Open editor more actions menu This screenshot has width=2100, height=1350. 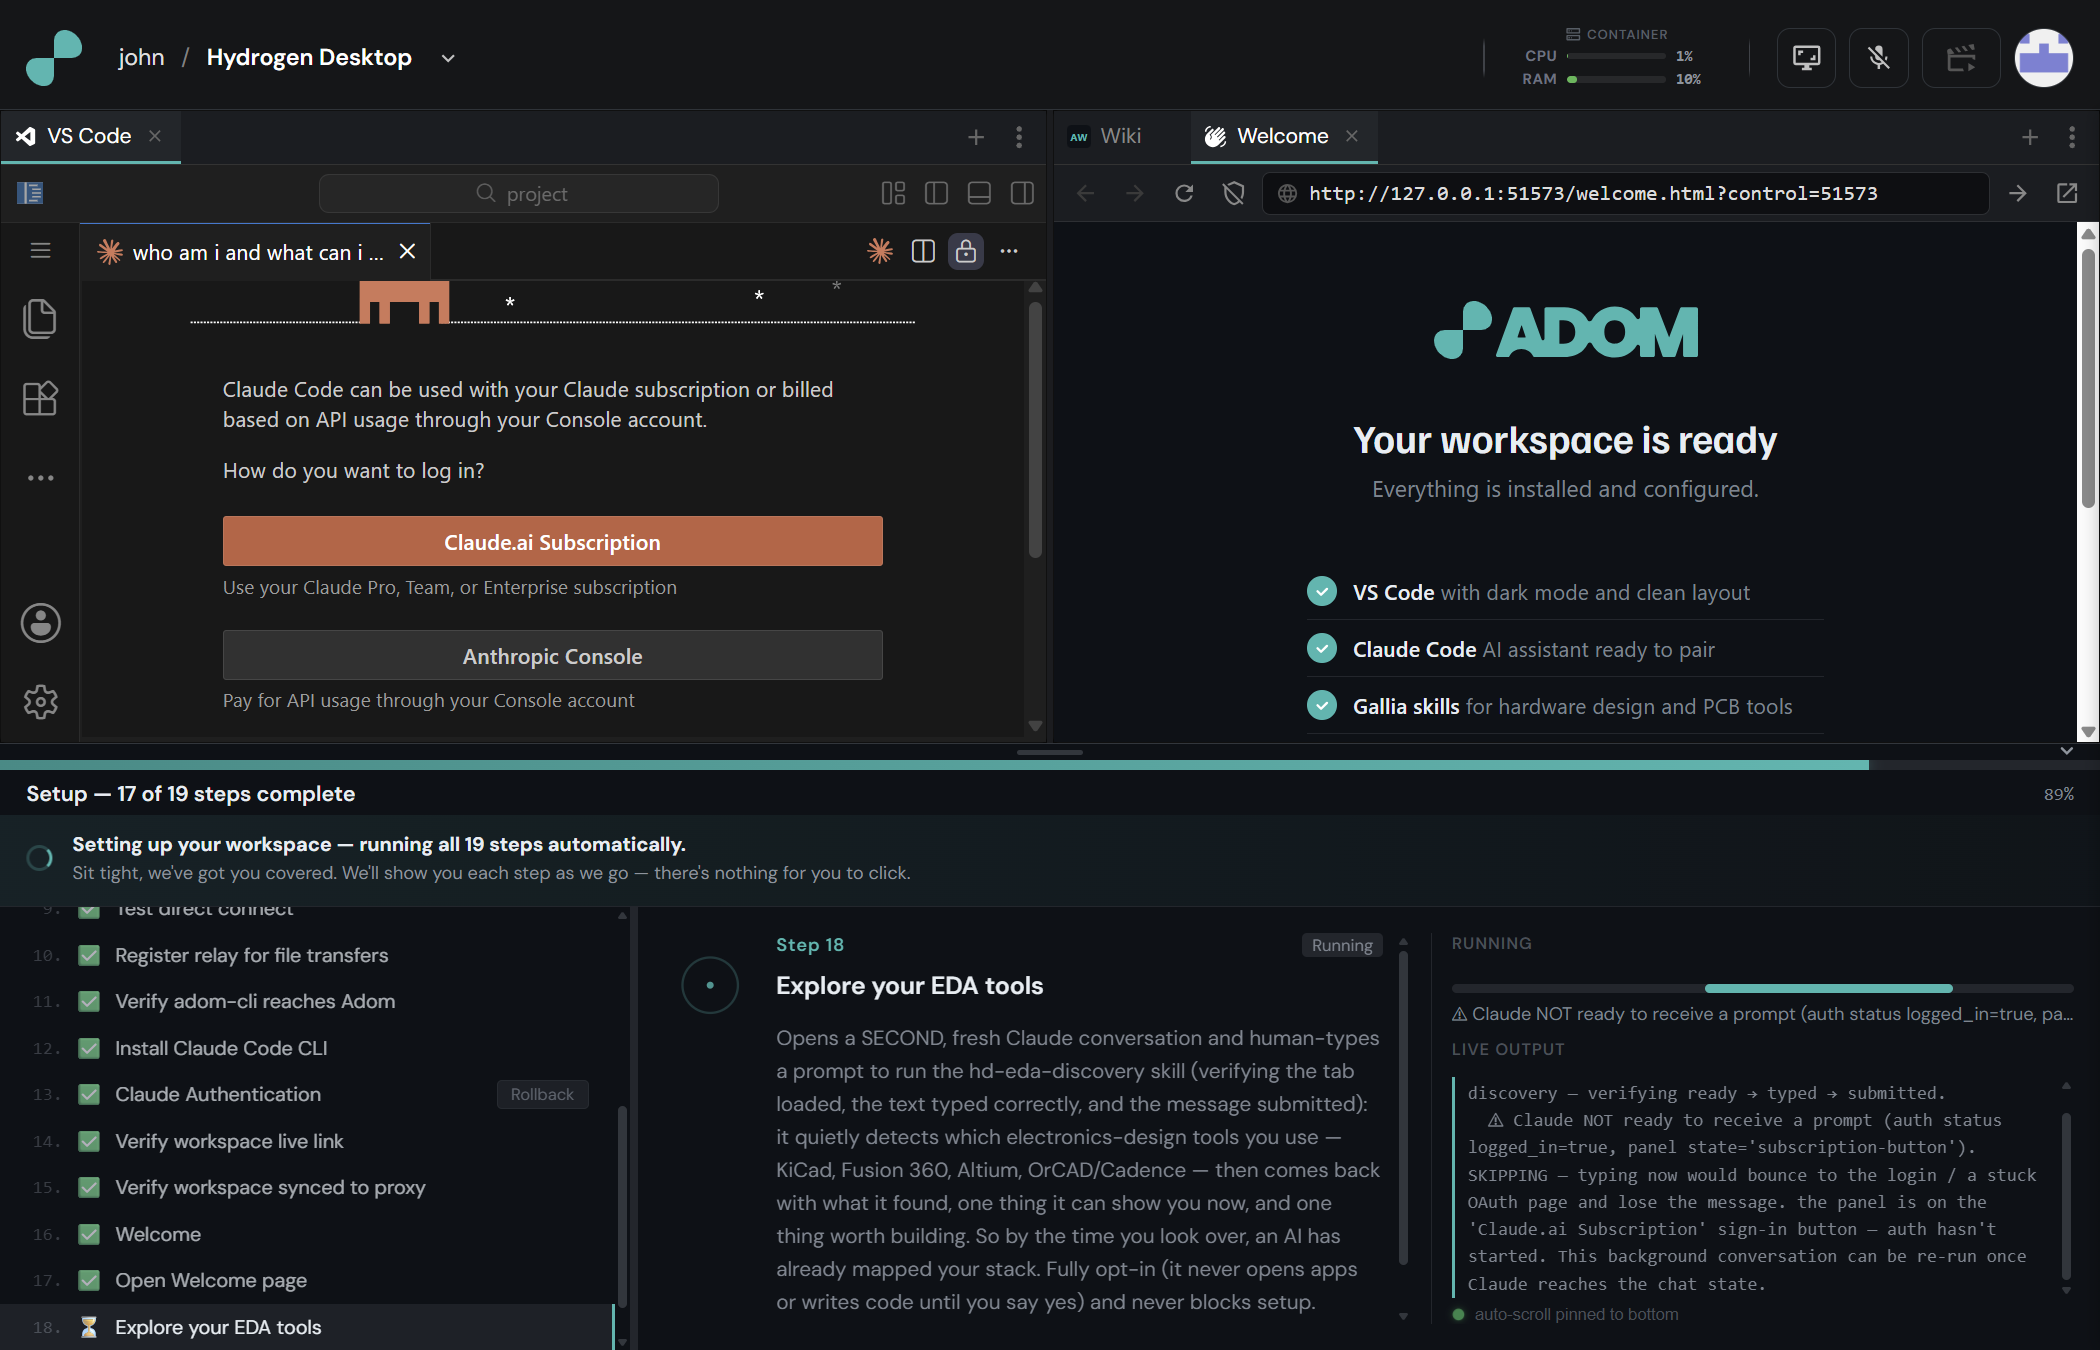tap(1009, 251)
